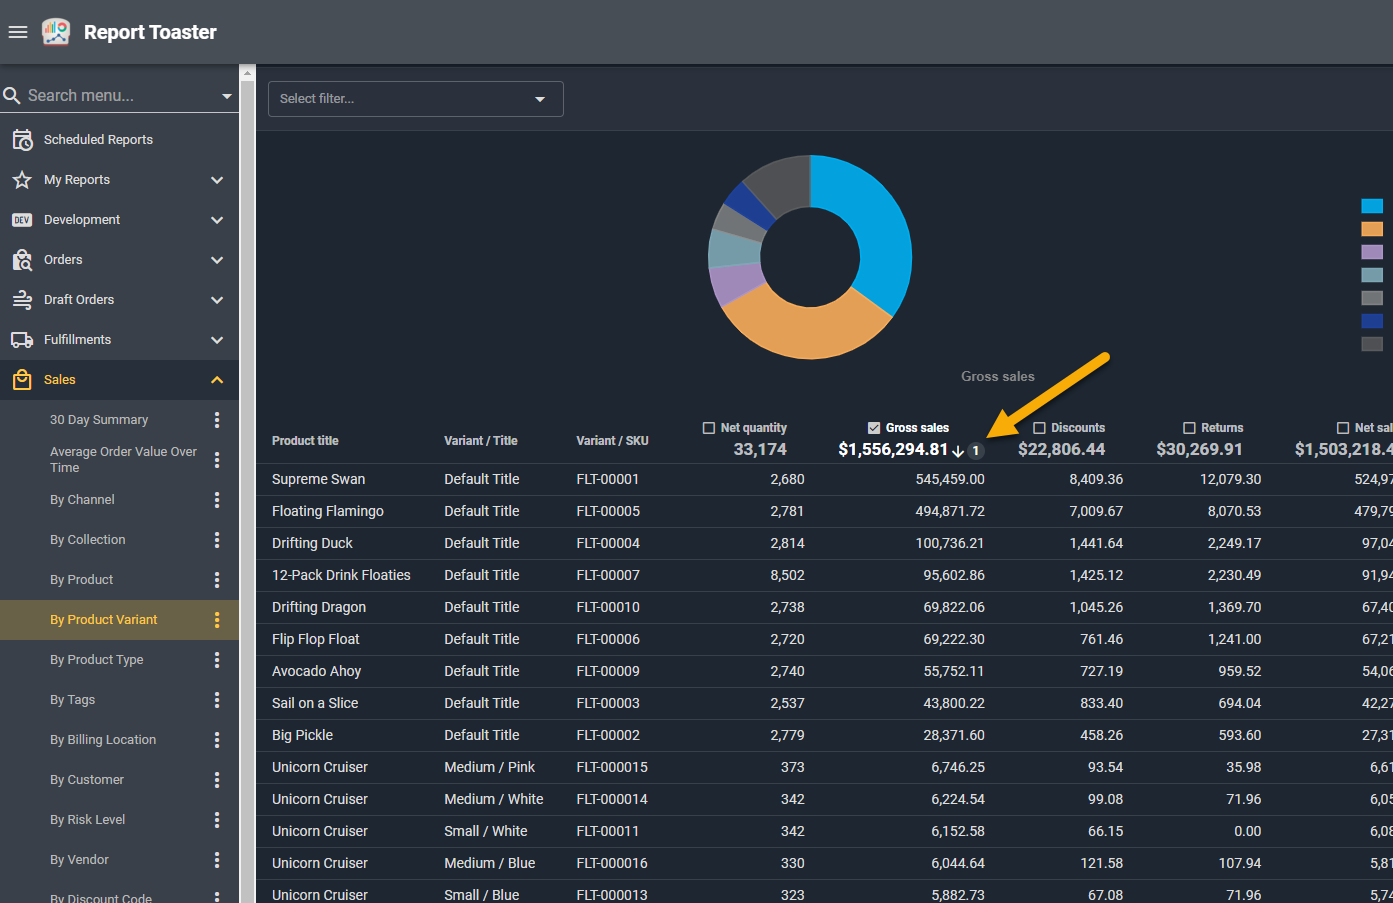
Task: Click the Scheduled Reports calendar icon
Action: [22, 140]
